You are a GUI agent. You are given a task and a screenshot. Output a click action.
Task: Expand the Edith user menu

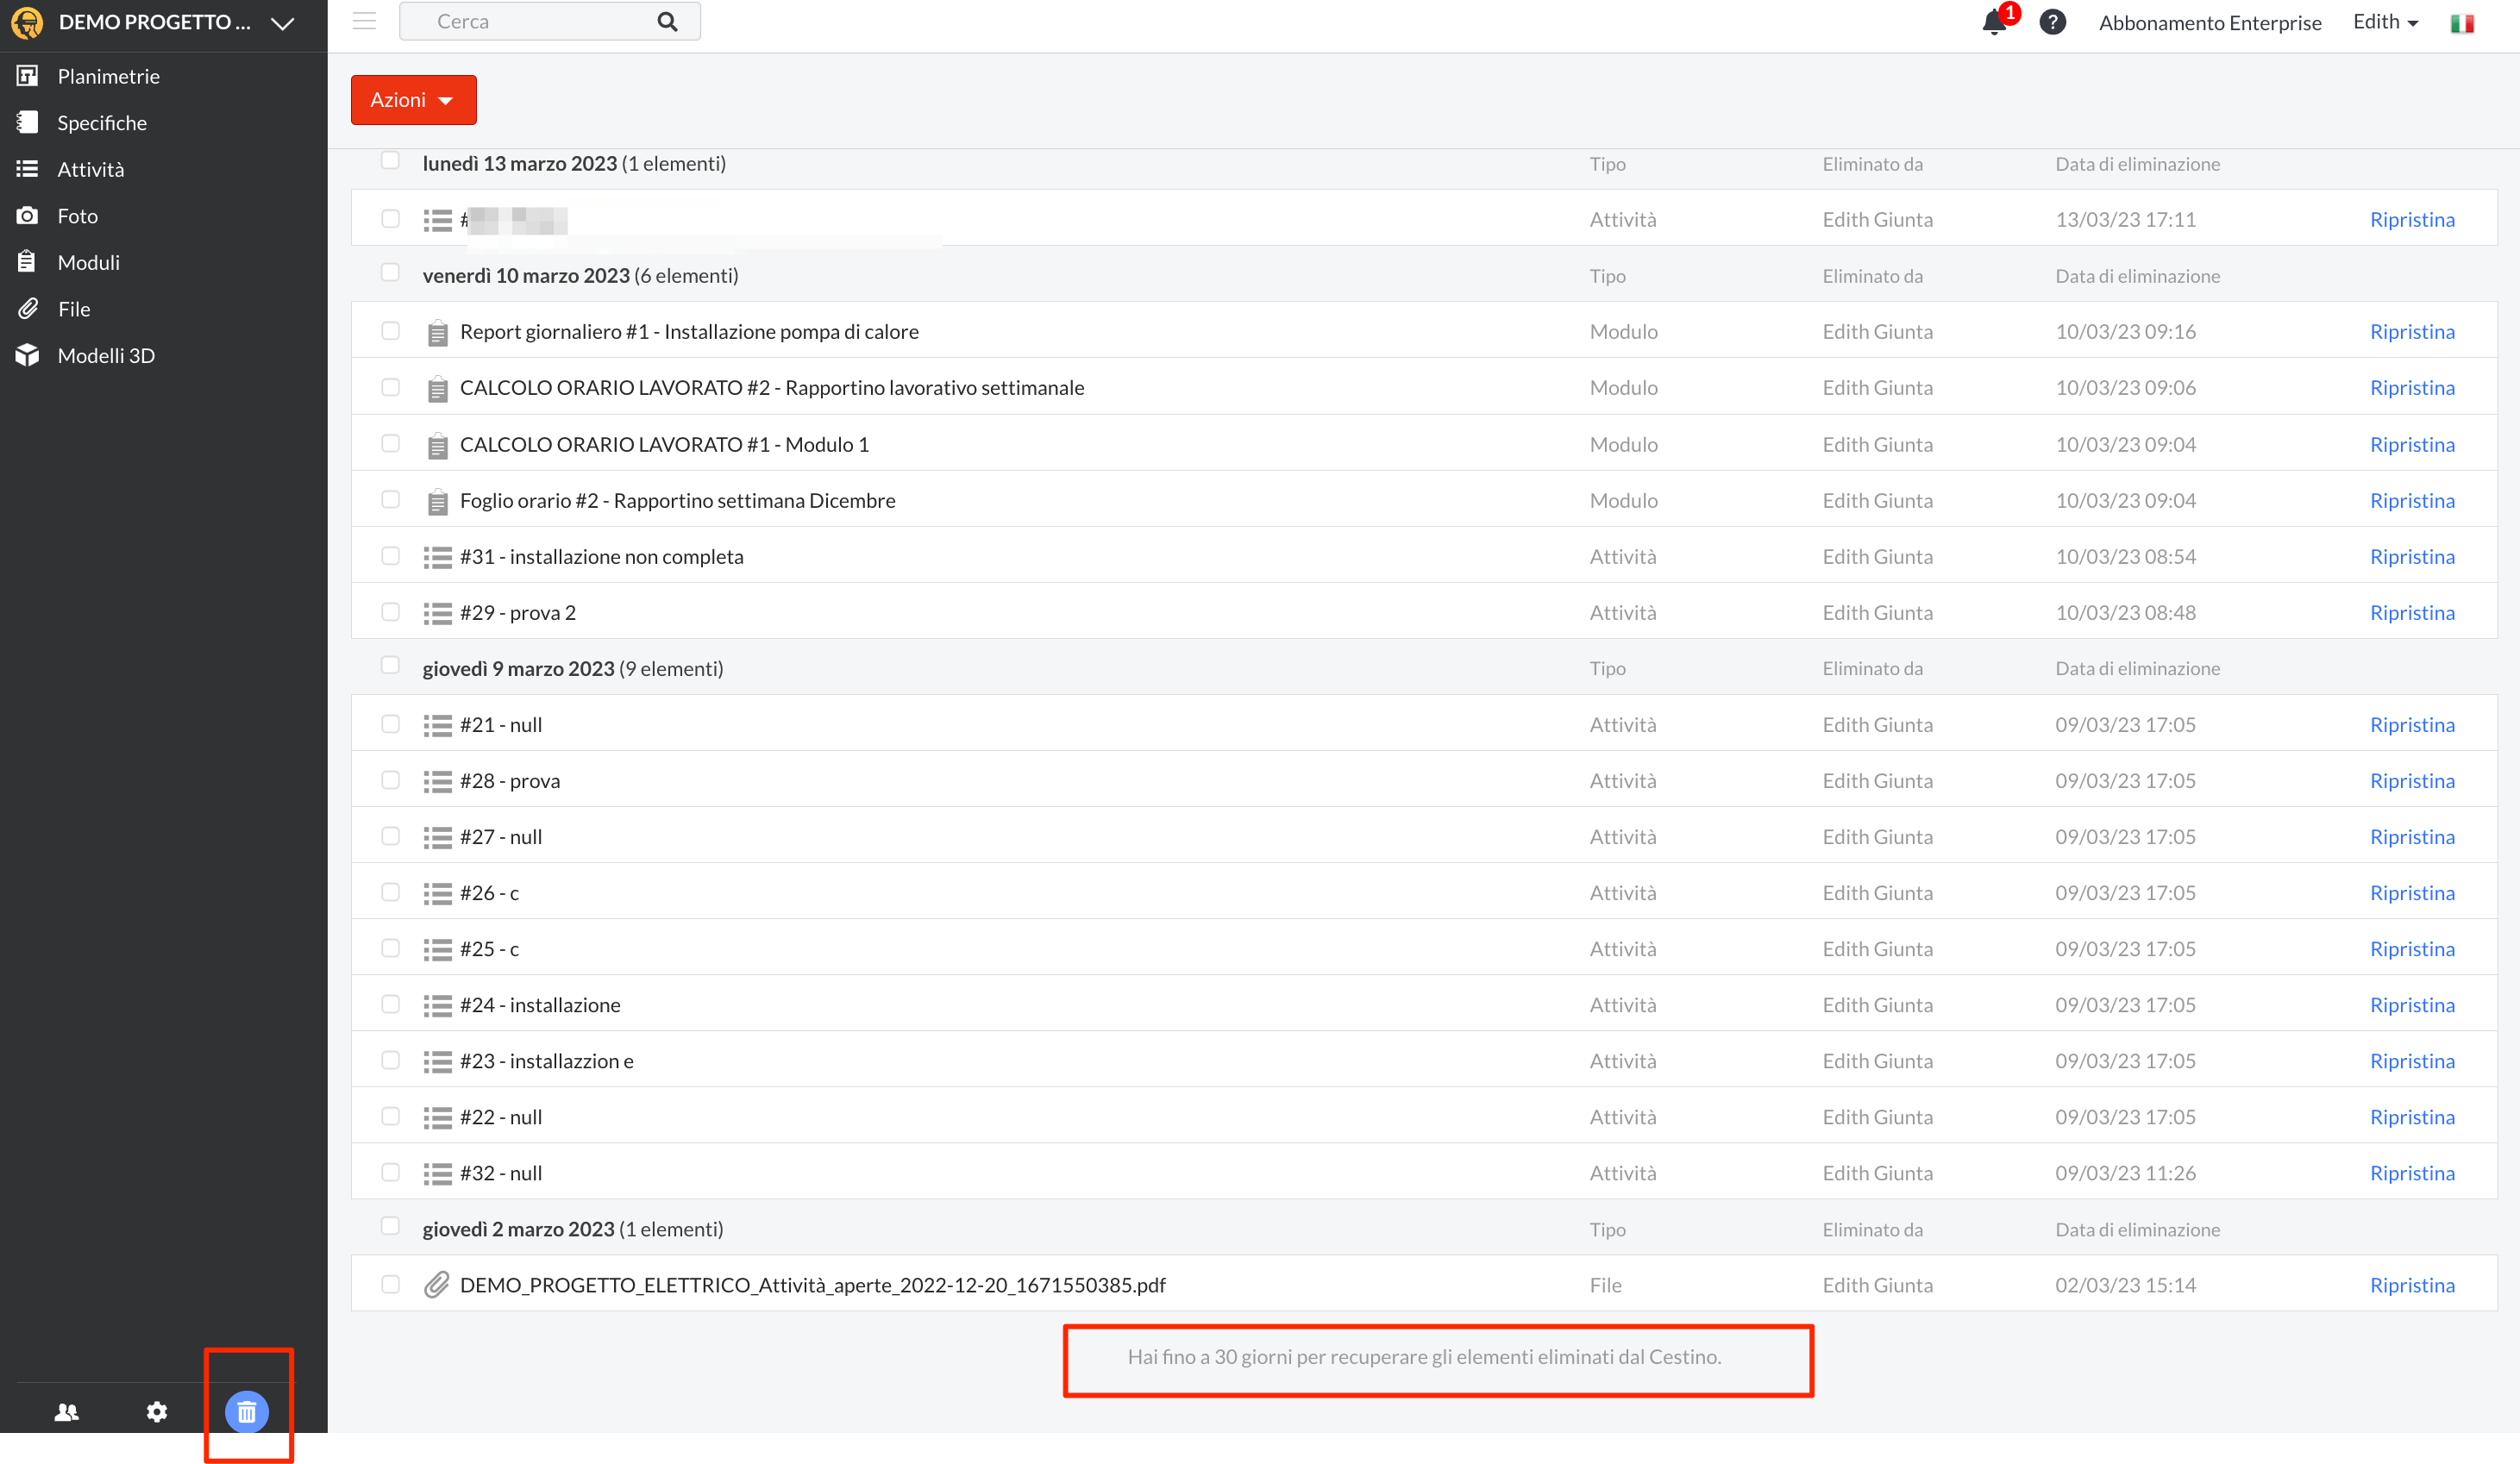pyautogui.click(x=2385, y=22)
